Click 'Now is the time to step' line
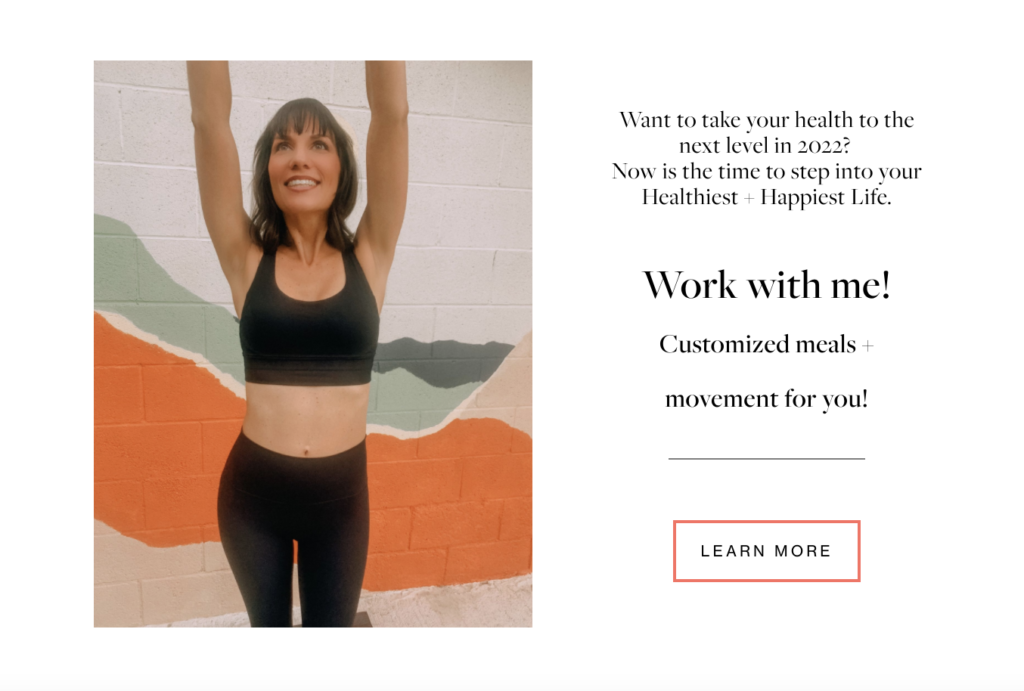This screenshot has width=1024, height=691. (x=767, y=171)
